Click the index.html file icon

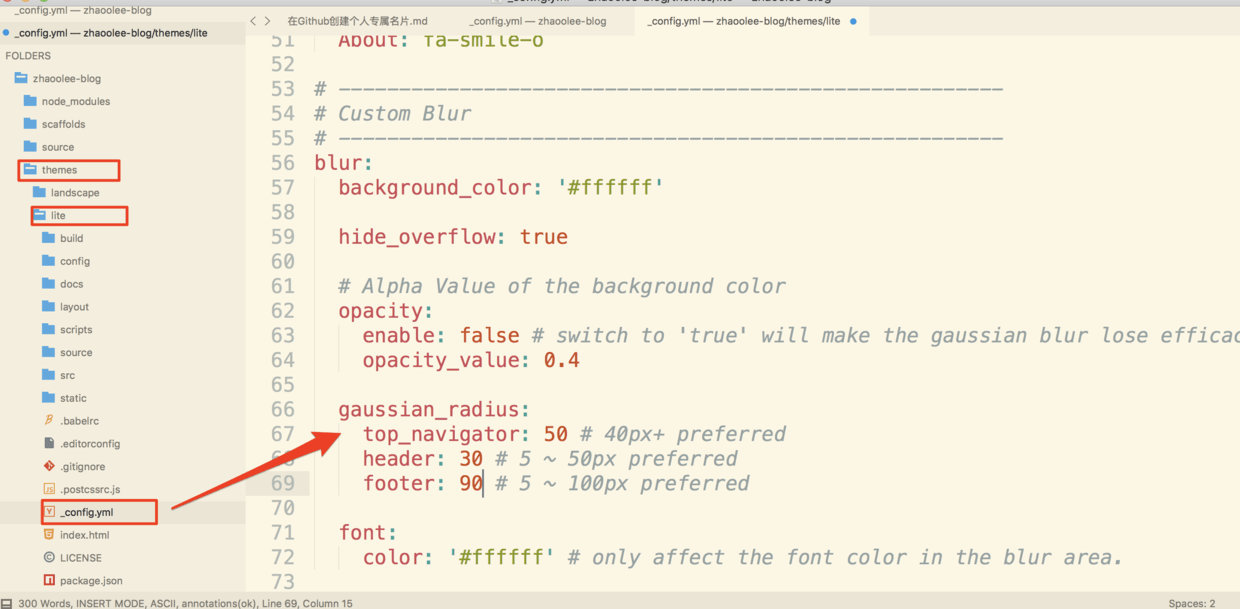(x=49, y=535)
